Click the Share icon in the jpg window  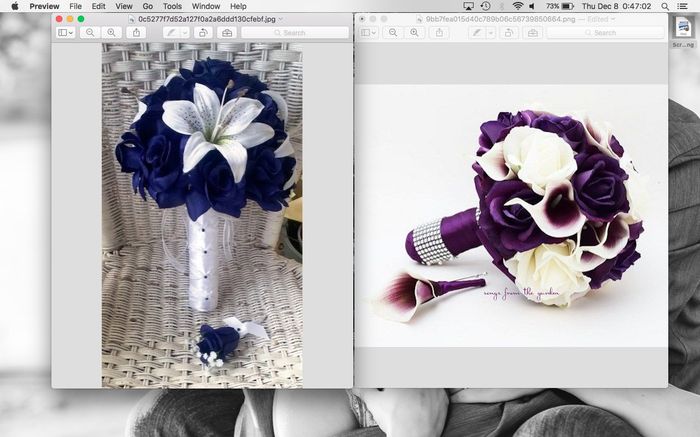(137, 33)
